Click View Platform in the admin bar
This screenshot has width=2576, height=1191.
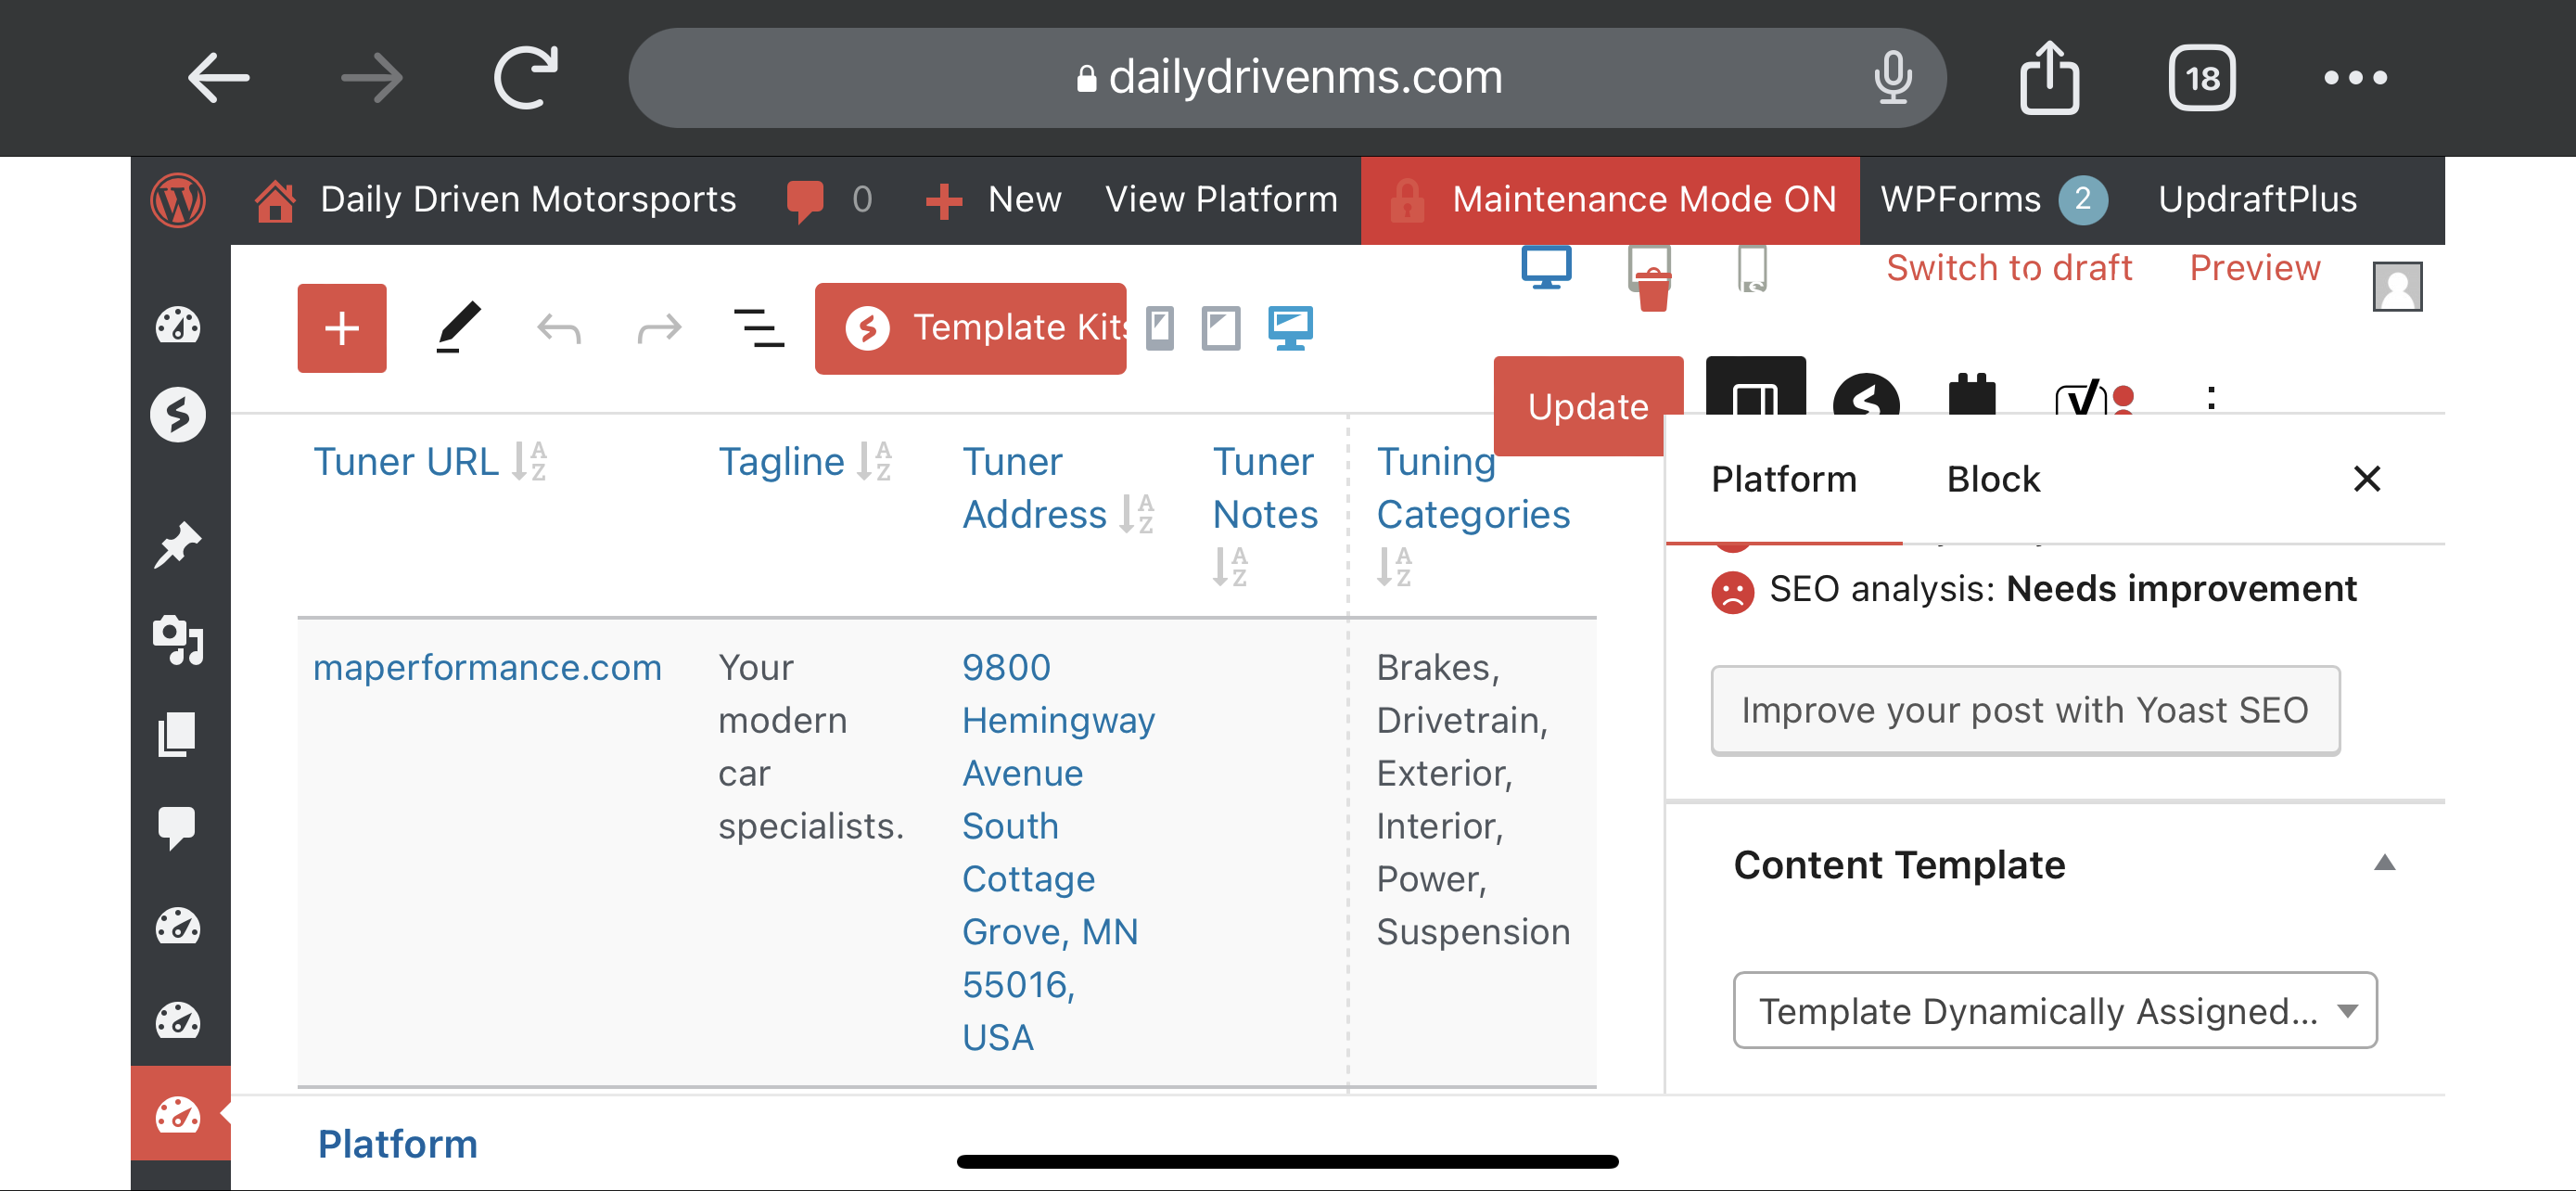pyautogui.click(x=1221, y=200)
